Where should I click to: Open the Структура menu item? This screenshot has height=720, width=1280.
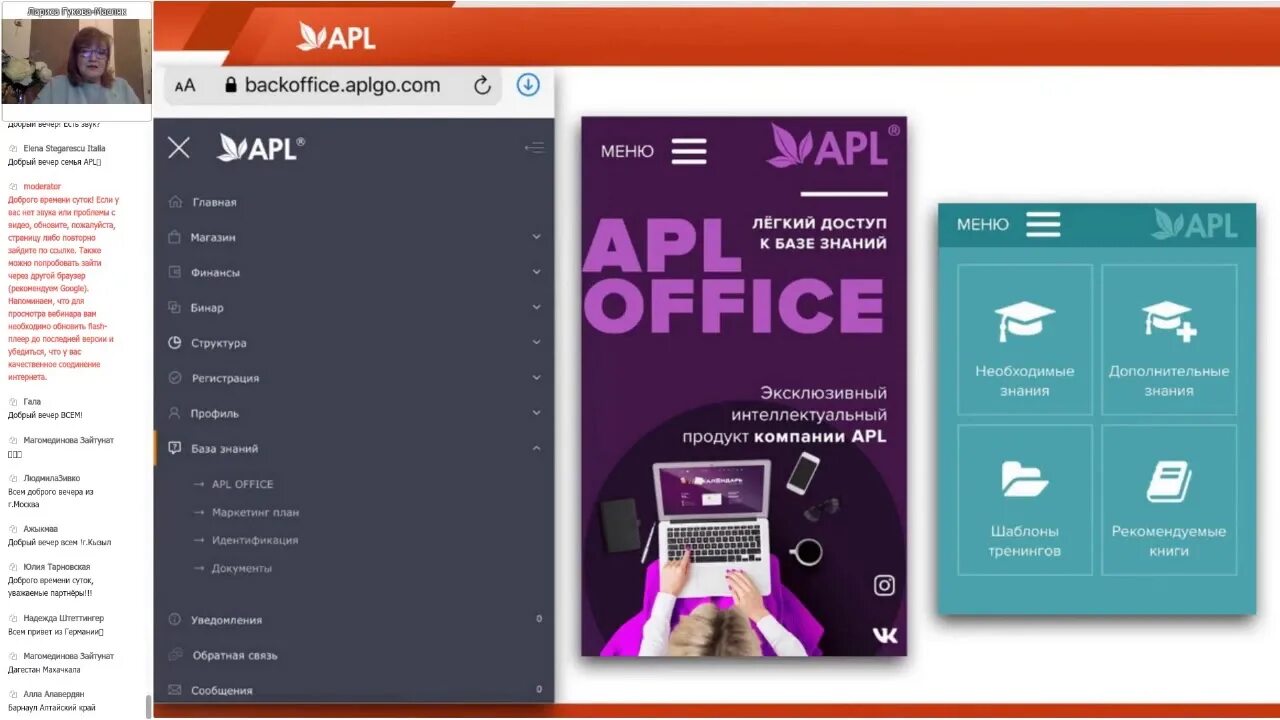[x=218, y=343]
